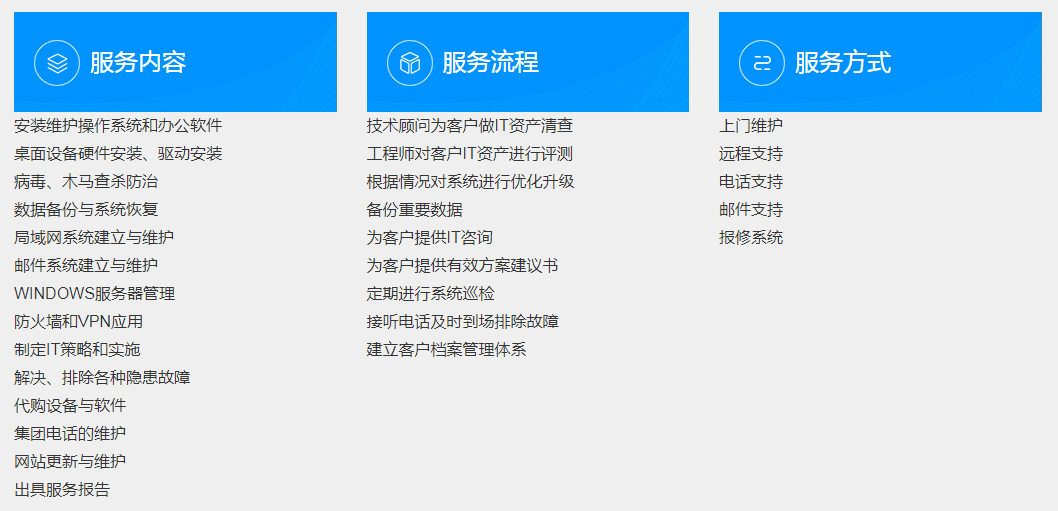Open 网站更新与维护 entry
1058x511 pixels.
point(70,462)
